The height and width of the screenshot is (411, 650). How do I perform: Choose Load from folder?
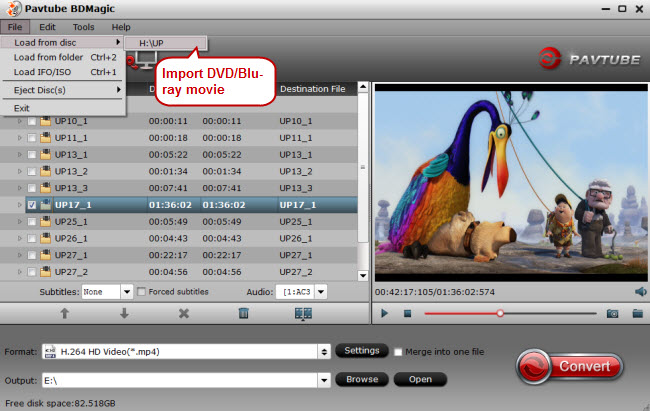click(x=63, y=57)
